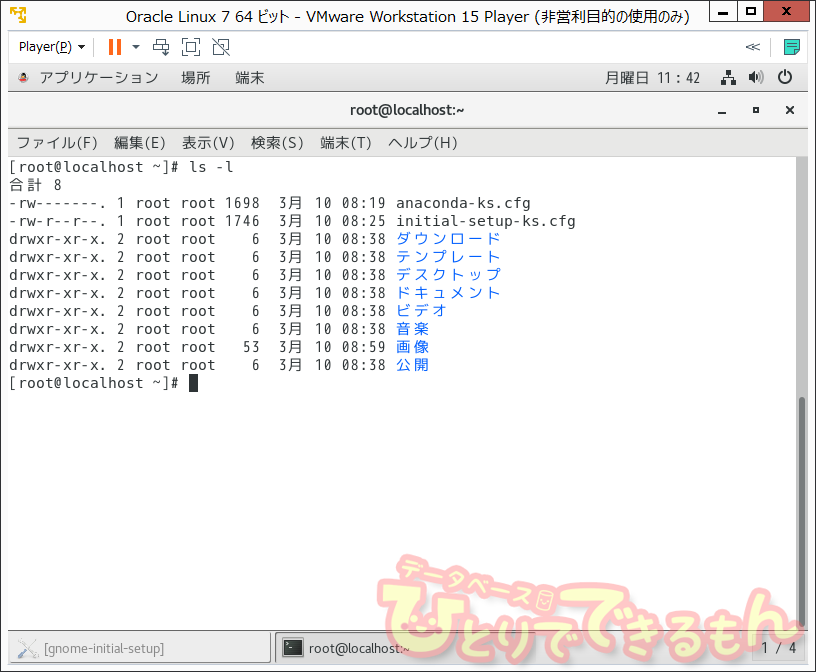Click the workspace switcher showing 1 / 4
Image resolution: width=816 pixels, height=672 pixels.
[778, 648]
